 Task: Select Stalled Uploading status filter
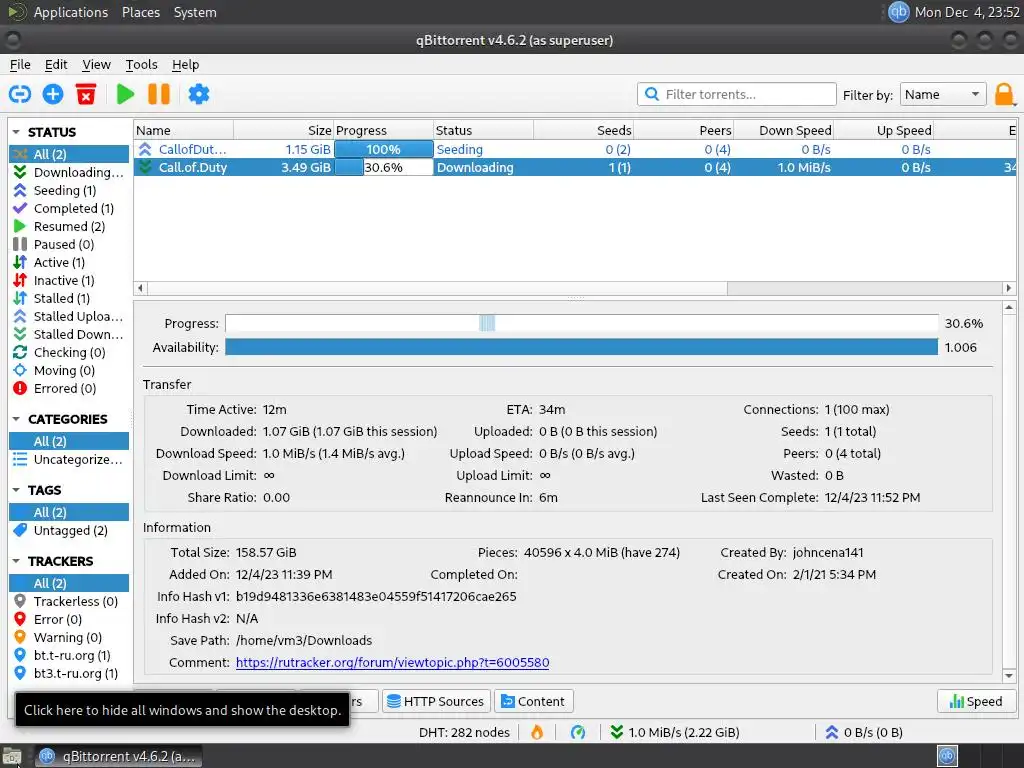tap(69, 316)
